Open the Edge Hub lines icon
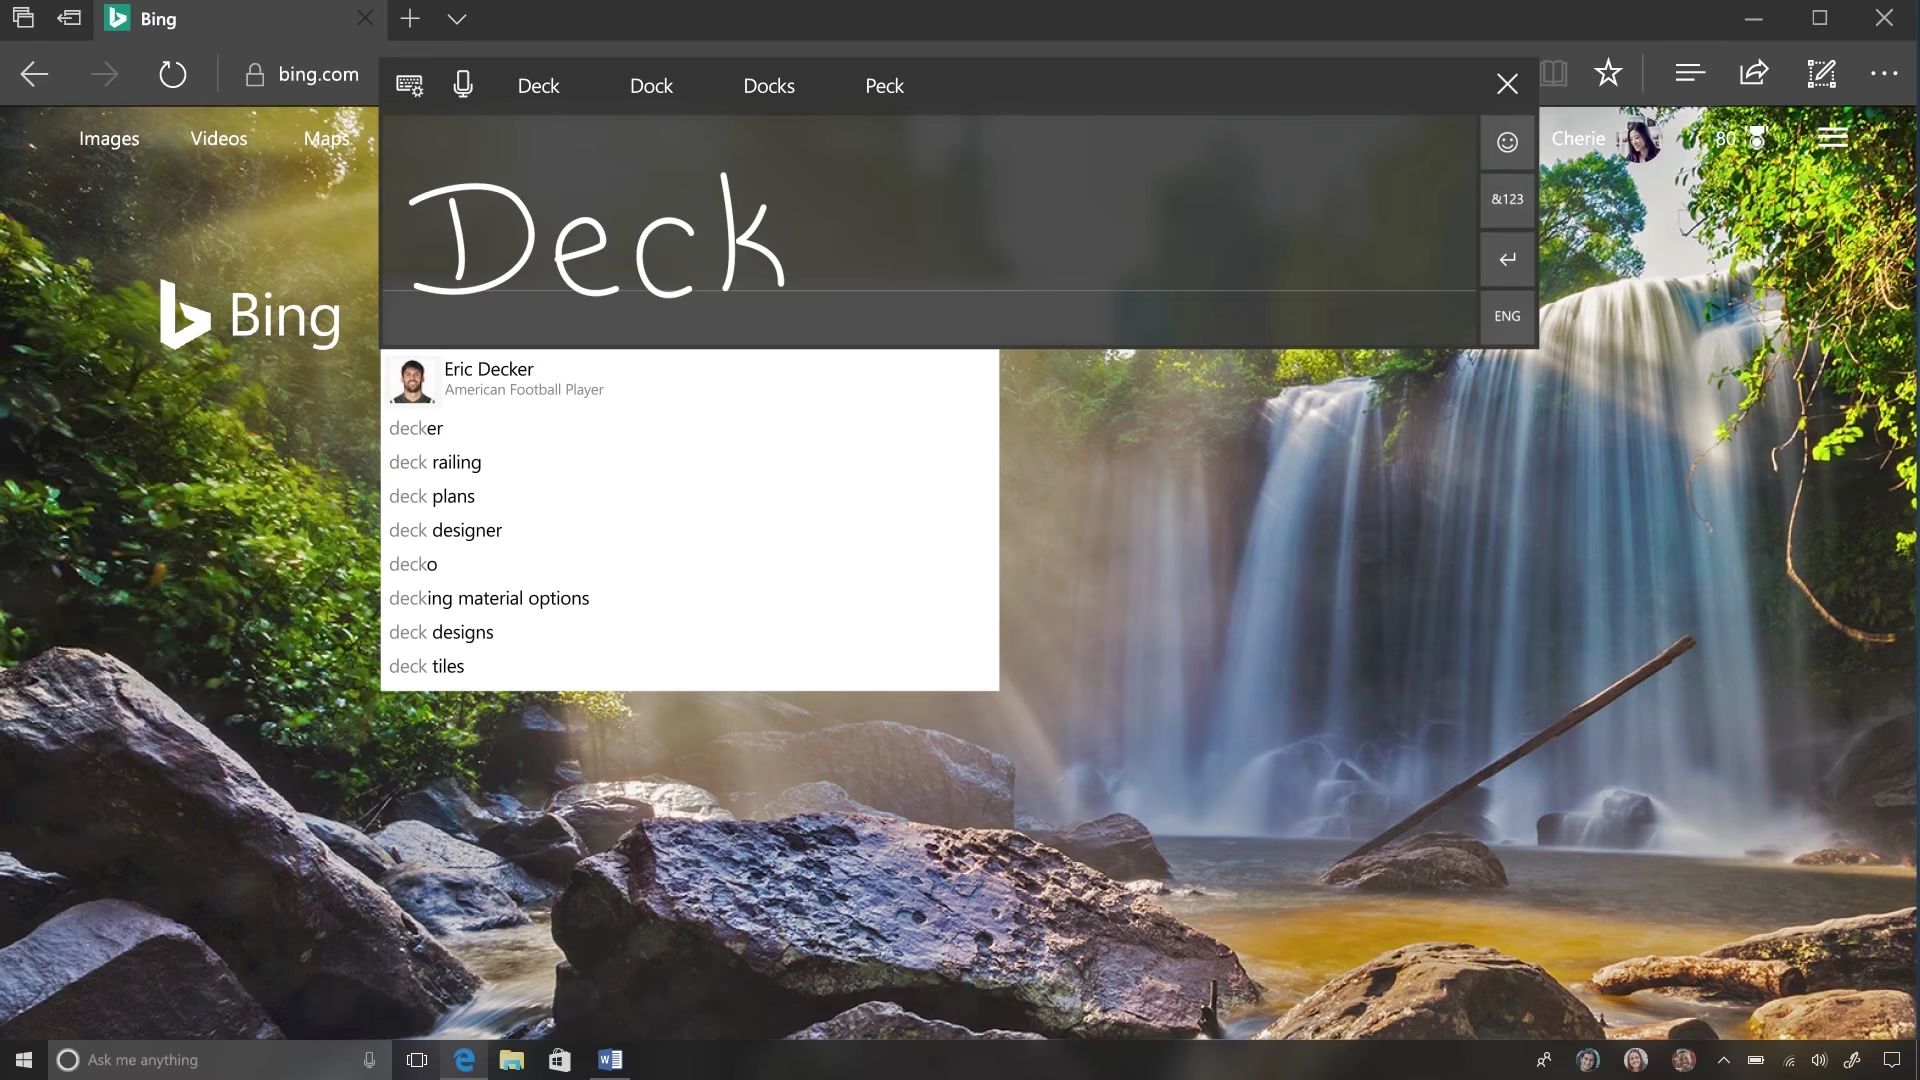This screenshot has height=1080, width=1920. tap(1689, 73)
